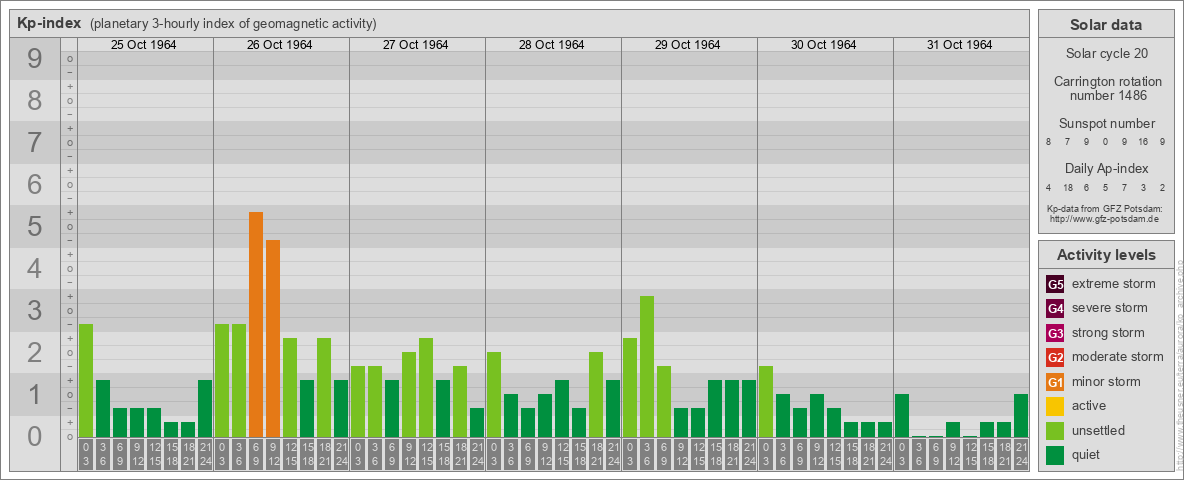1184x480 pixels.
Task: Click the tallest orange bar on 26 Oct
Action: [256, 325]
